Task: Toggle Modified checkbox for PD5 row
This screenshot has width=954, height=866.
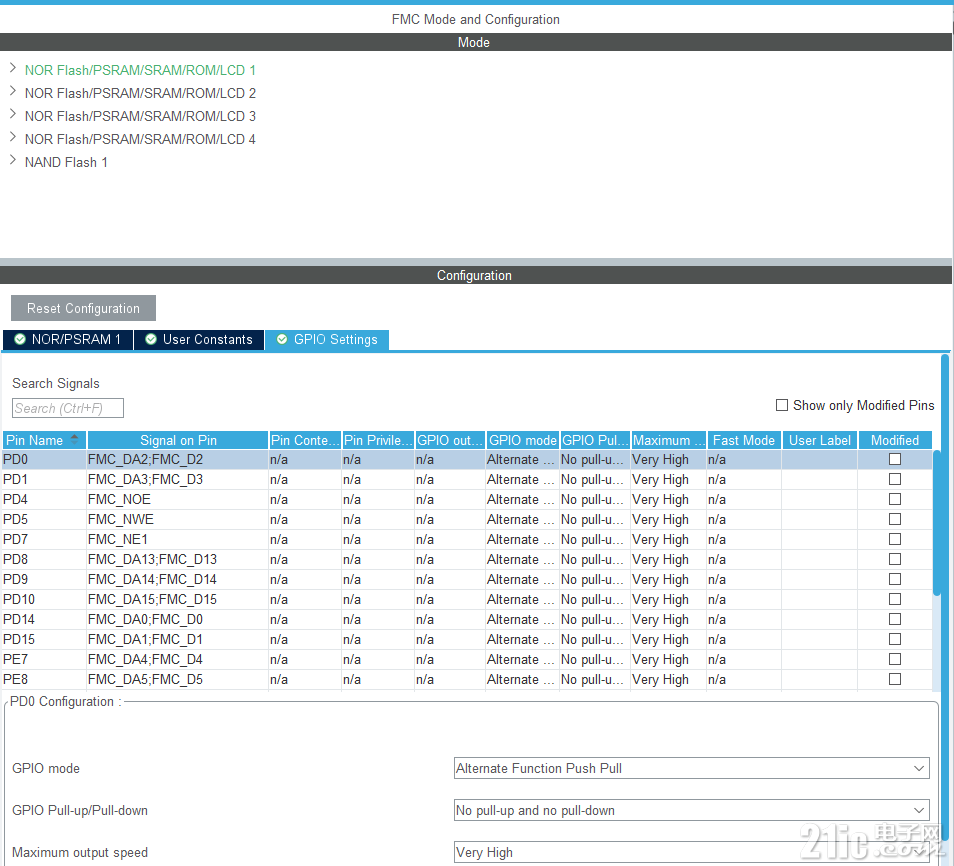Action: [894, 519]
